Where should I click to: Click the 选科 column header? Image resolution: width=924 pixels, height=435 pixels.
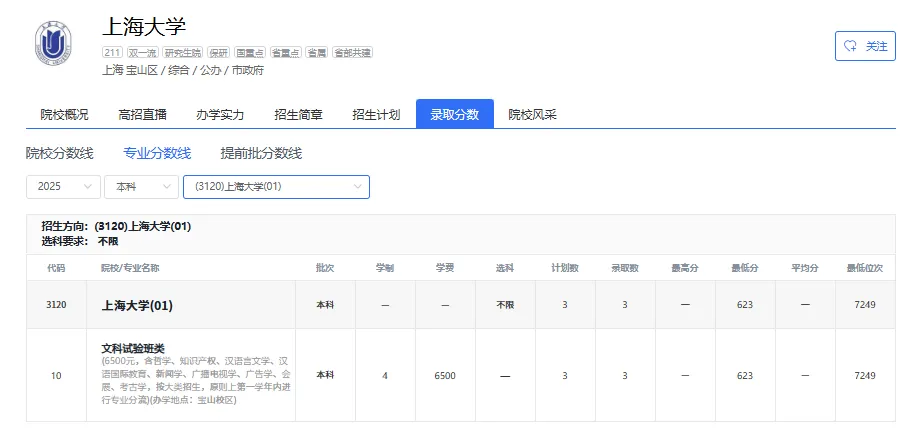[x=505, y=268]
